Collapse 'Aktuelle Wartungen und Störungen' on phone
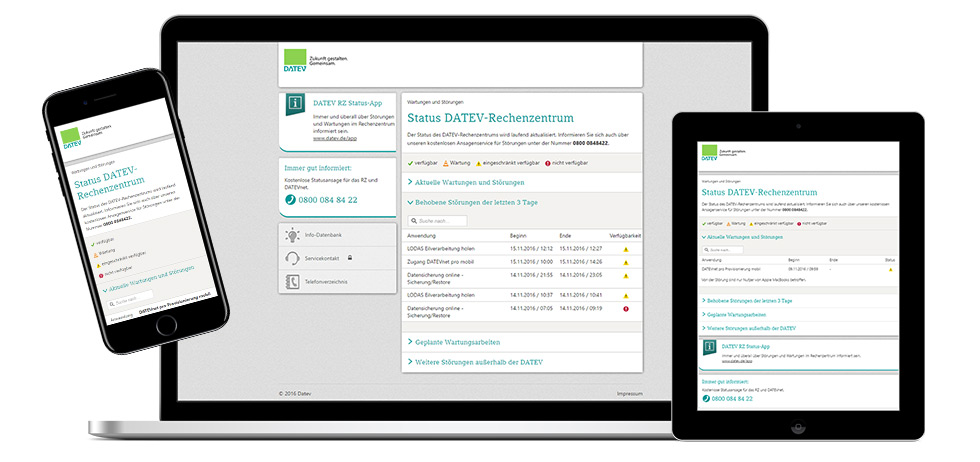980x462 pixels. pos(150,281)
